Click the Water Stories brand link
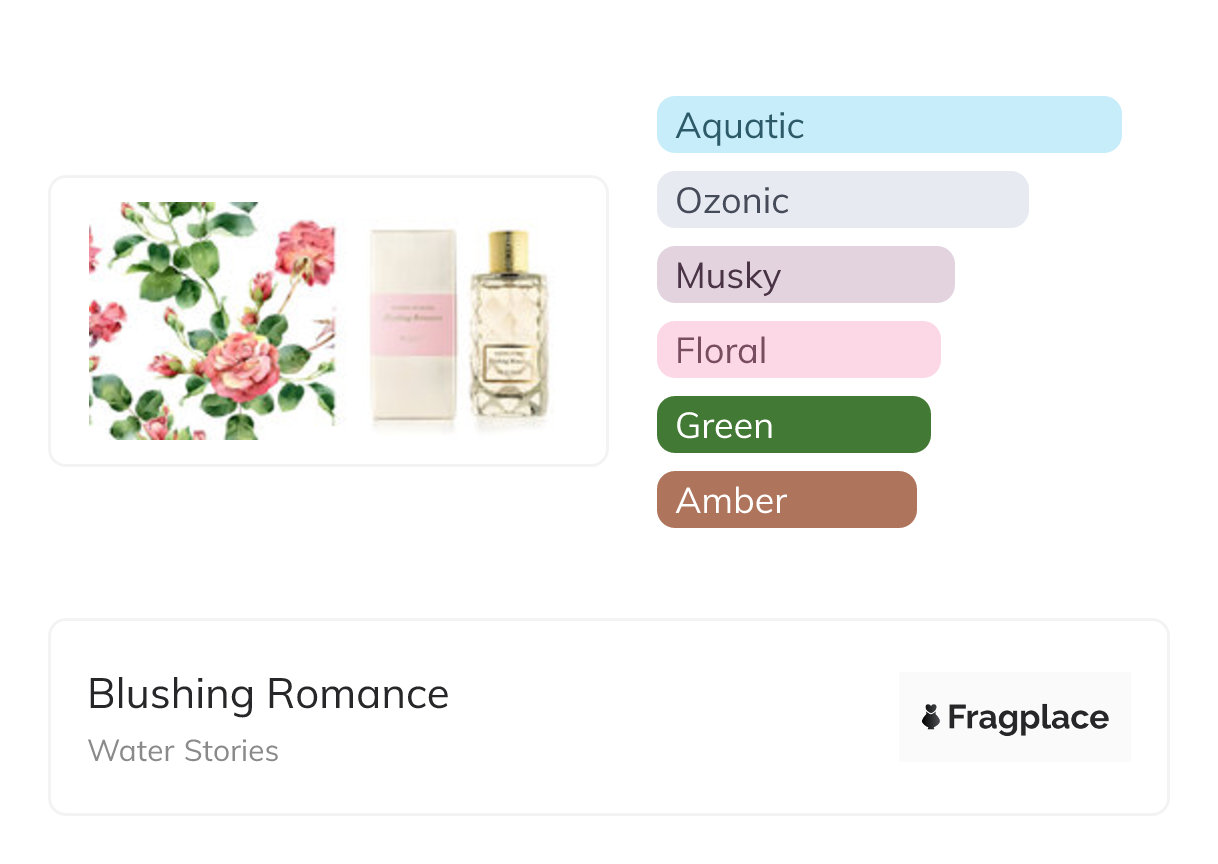 pyautogui.click(x=183, y=751)
